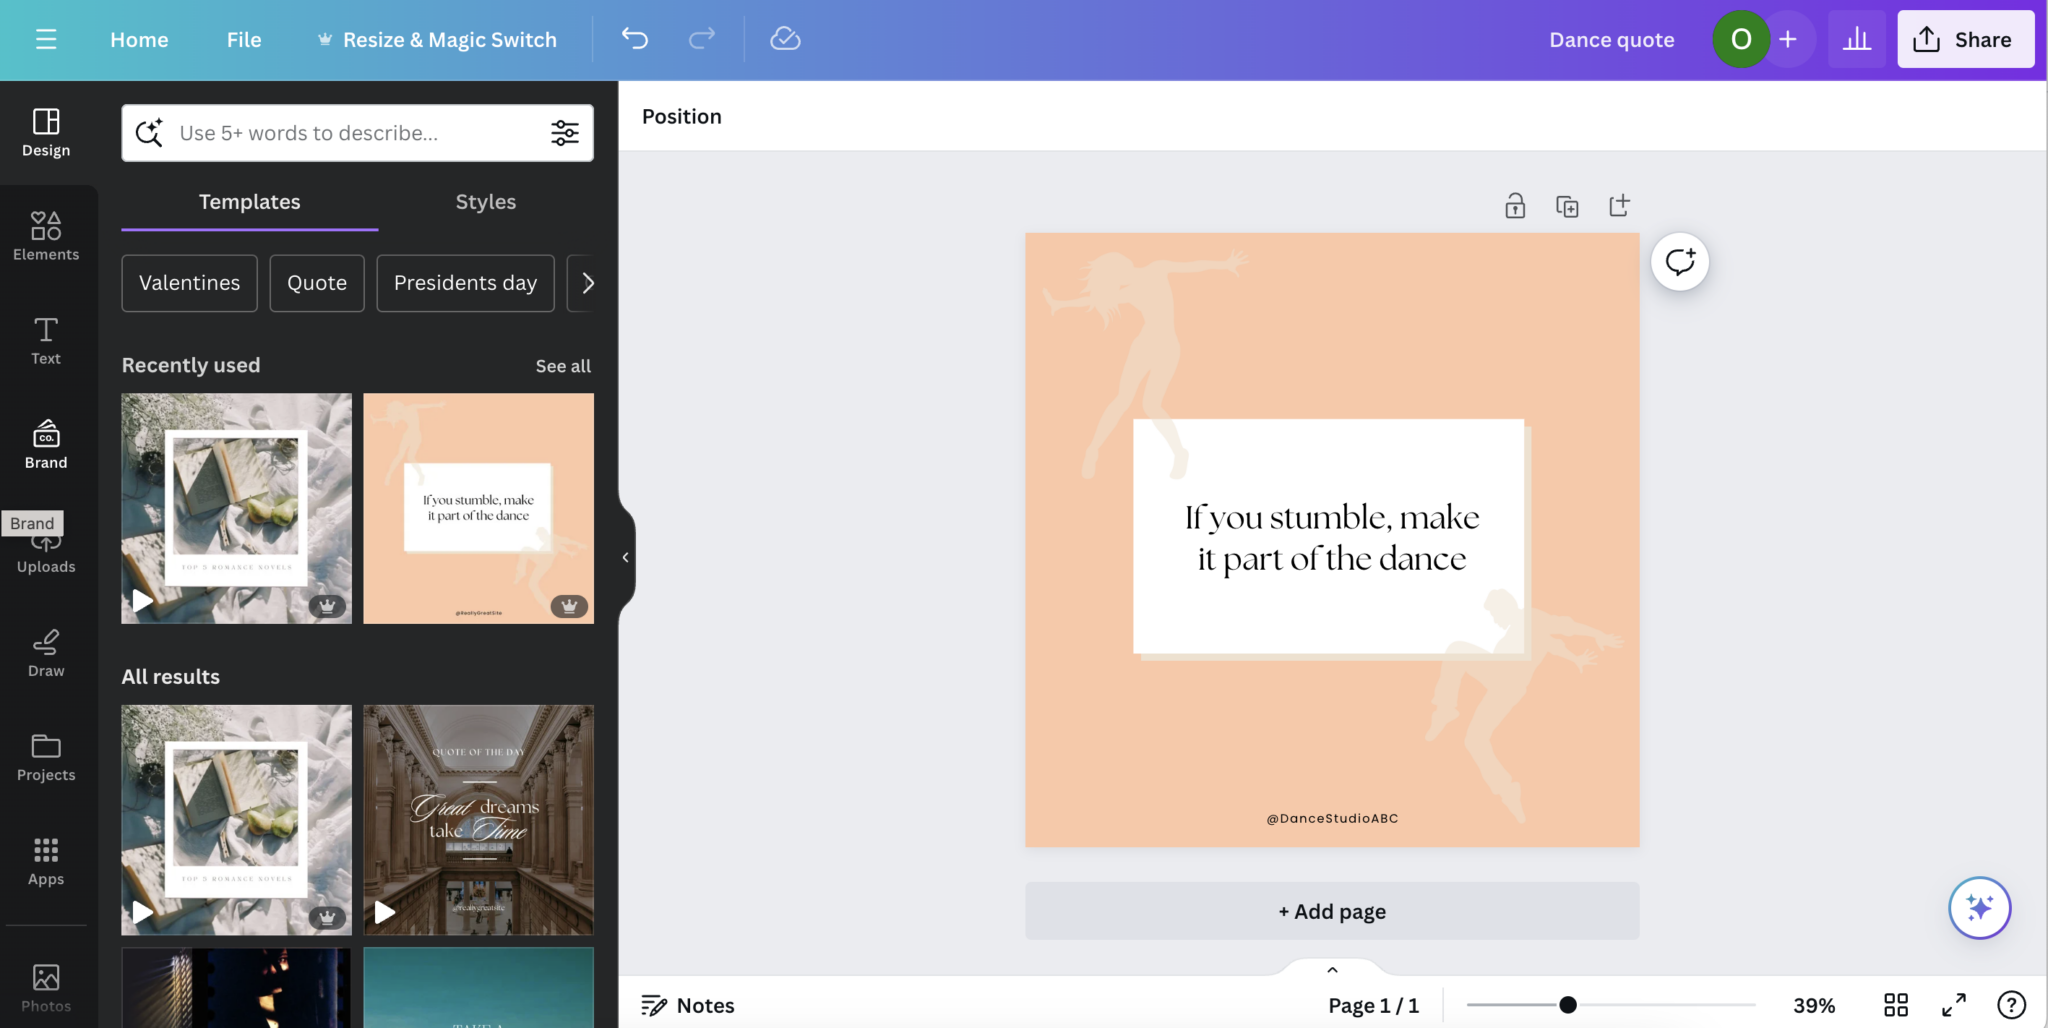Click the cloud save status icon
This screenshot has height=1028, width=2048.
785,39
